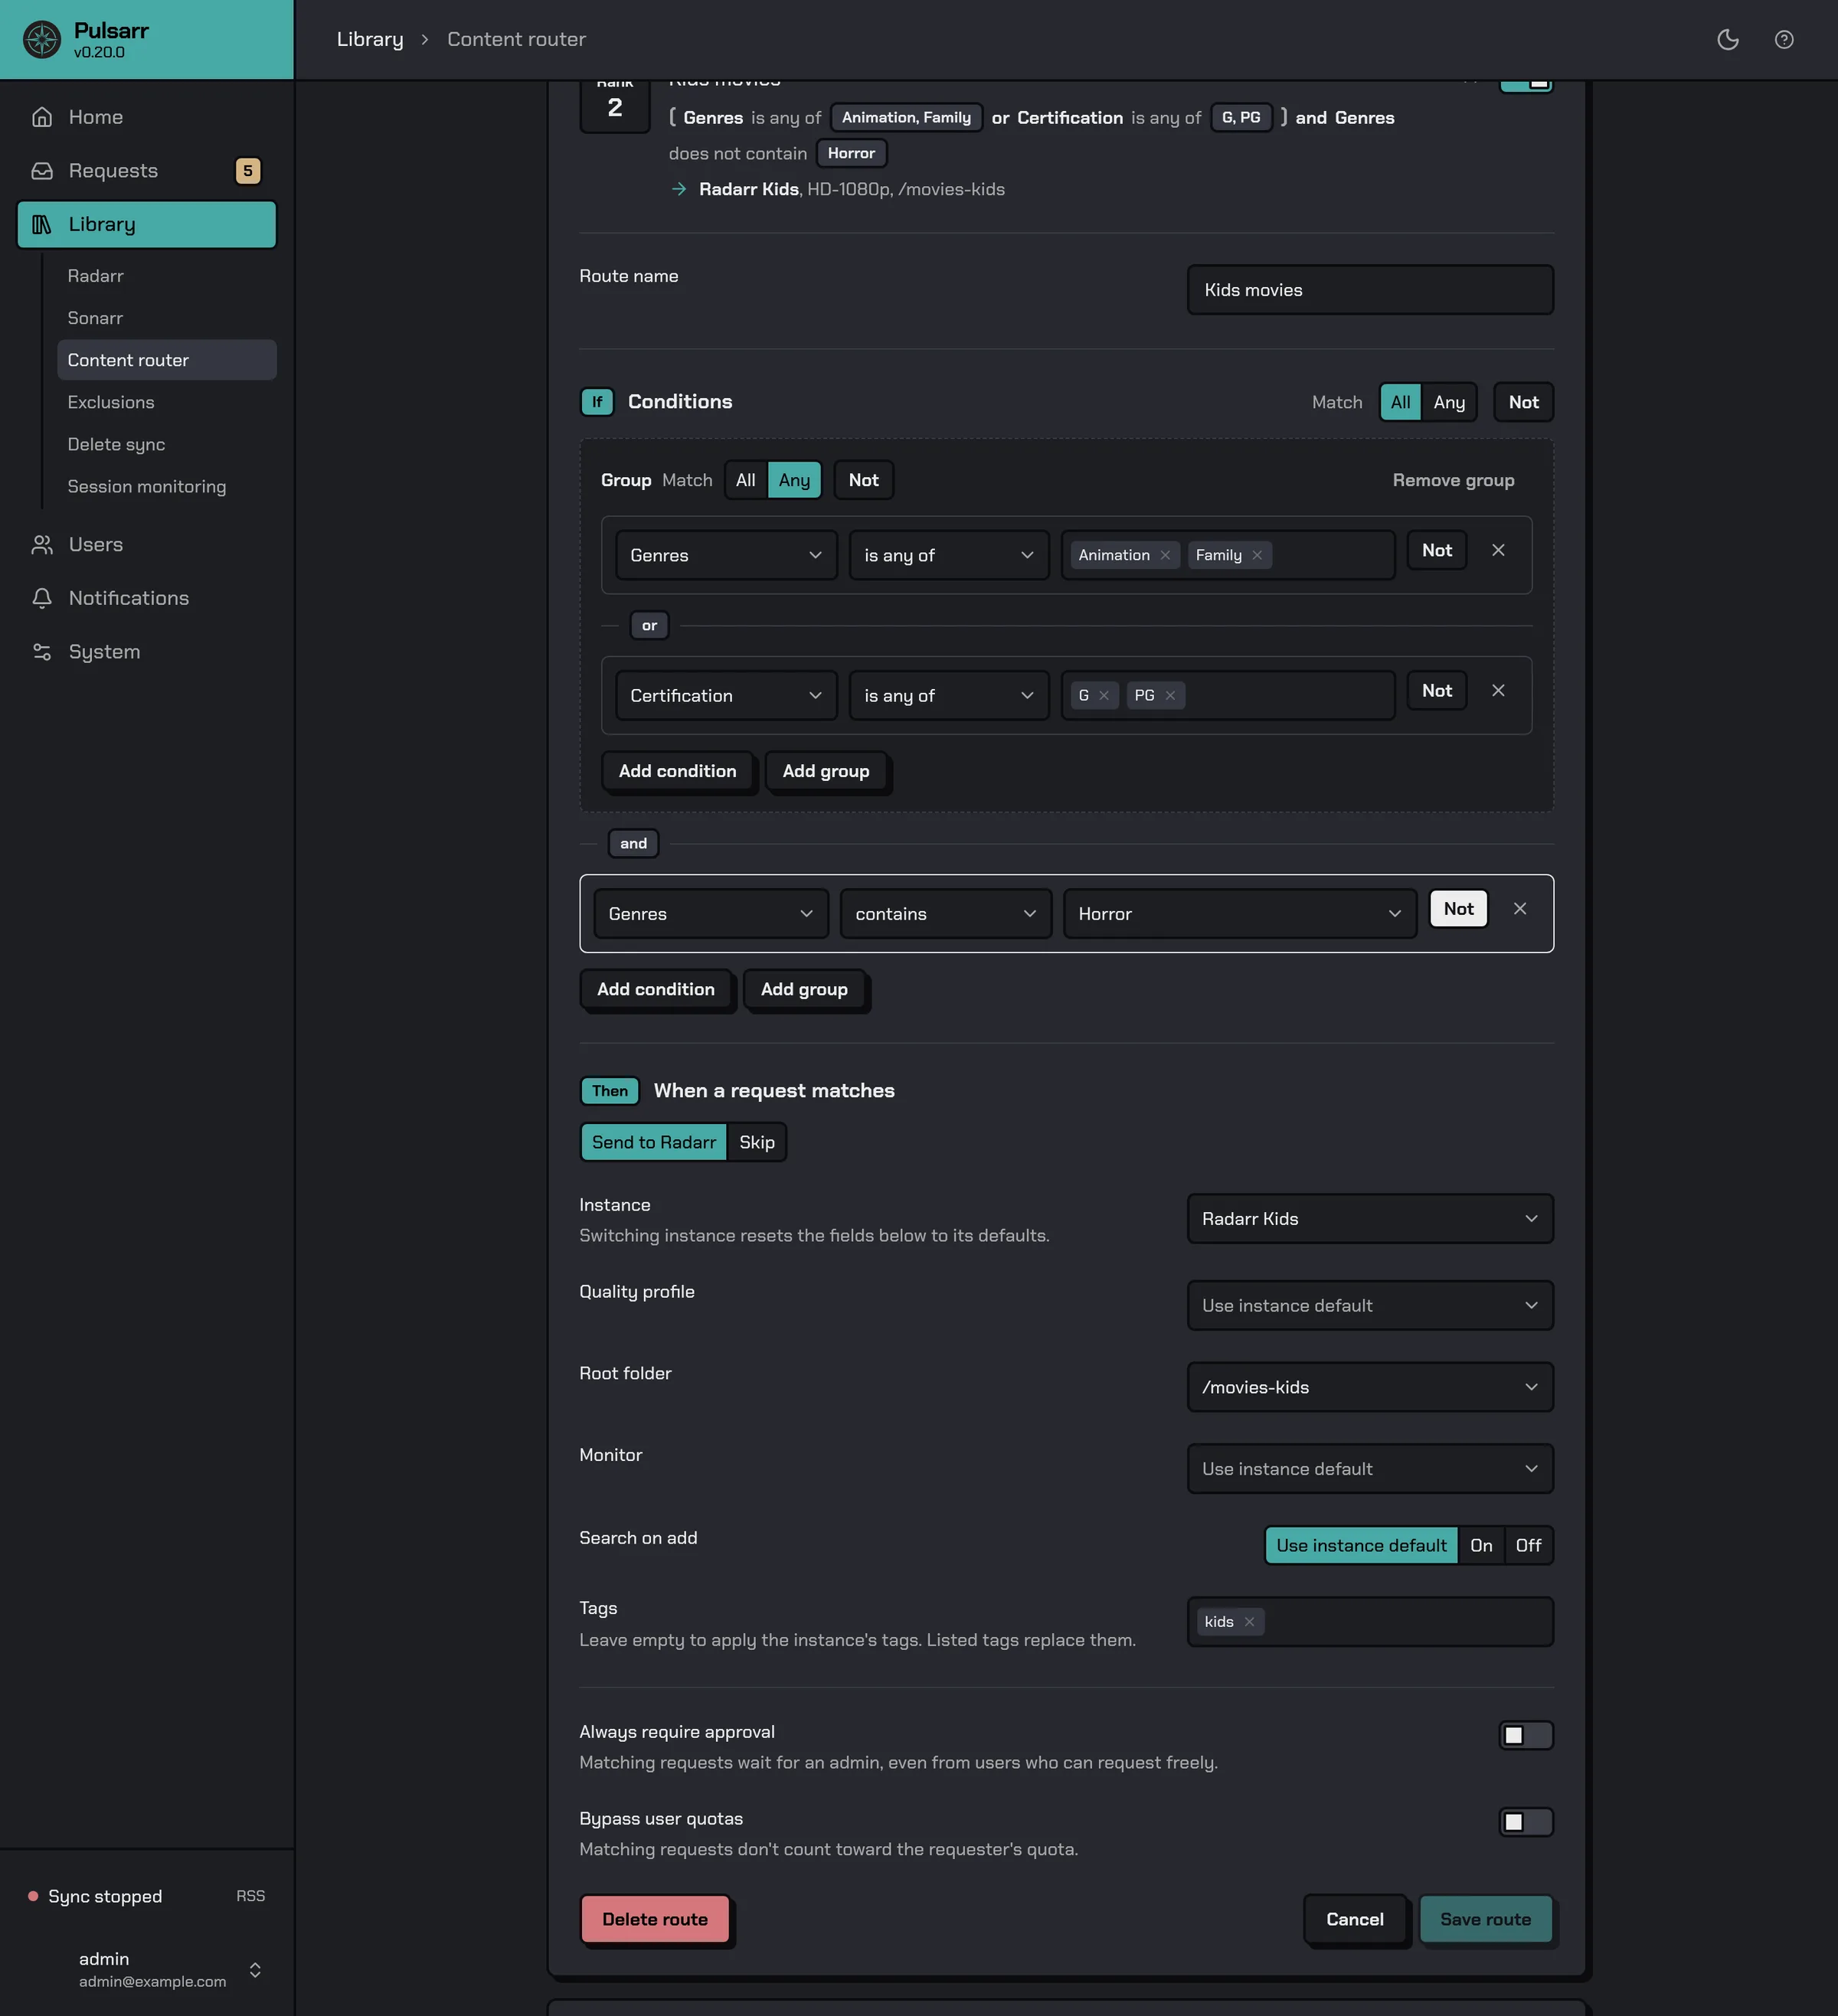Viewport: 1838px width, 2016px height.
Task: Delete the Genres contains Horror condition
Action: (1520, 908)
